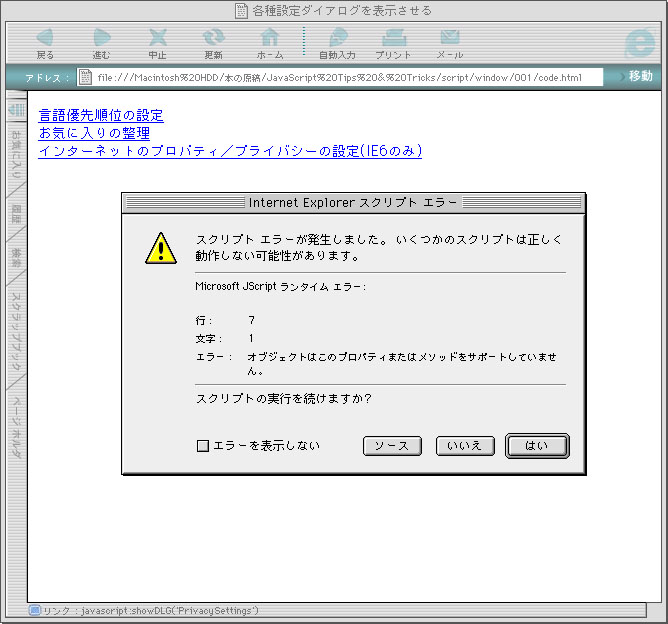Click the Explorer bar collapse arrow icon
This screenshot has height=624, width=668.
(x=17, y=110)
